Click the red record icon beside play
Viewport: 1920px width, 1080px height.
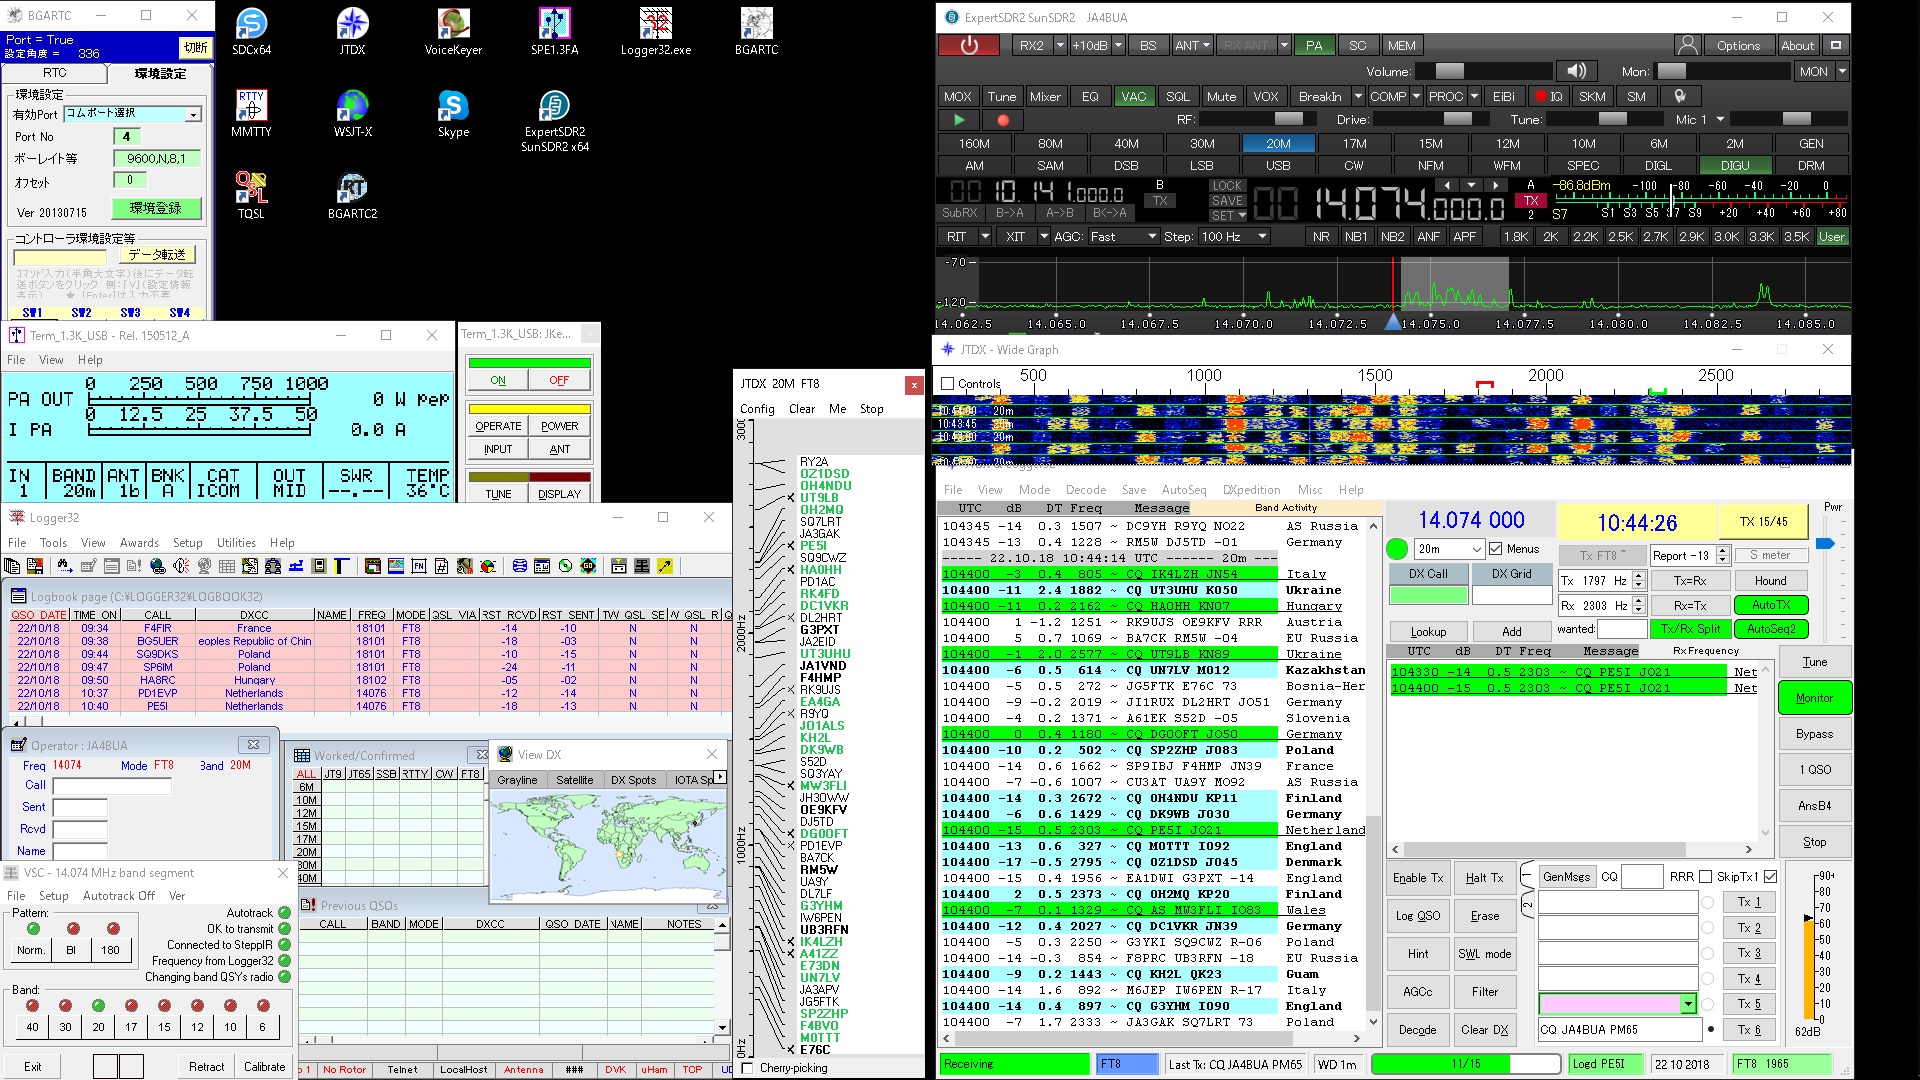click(x=1003, y=120)
